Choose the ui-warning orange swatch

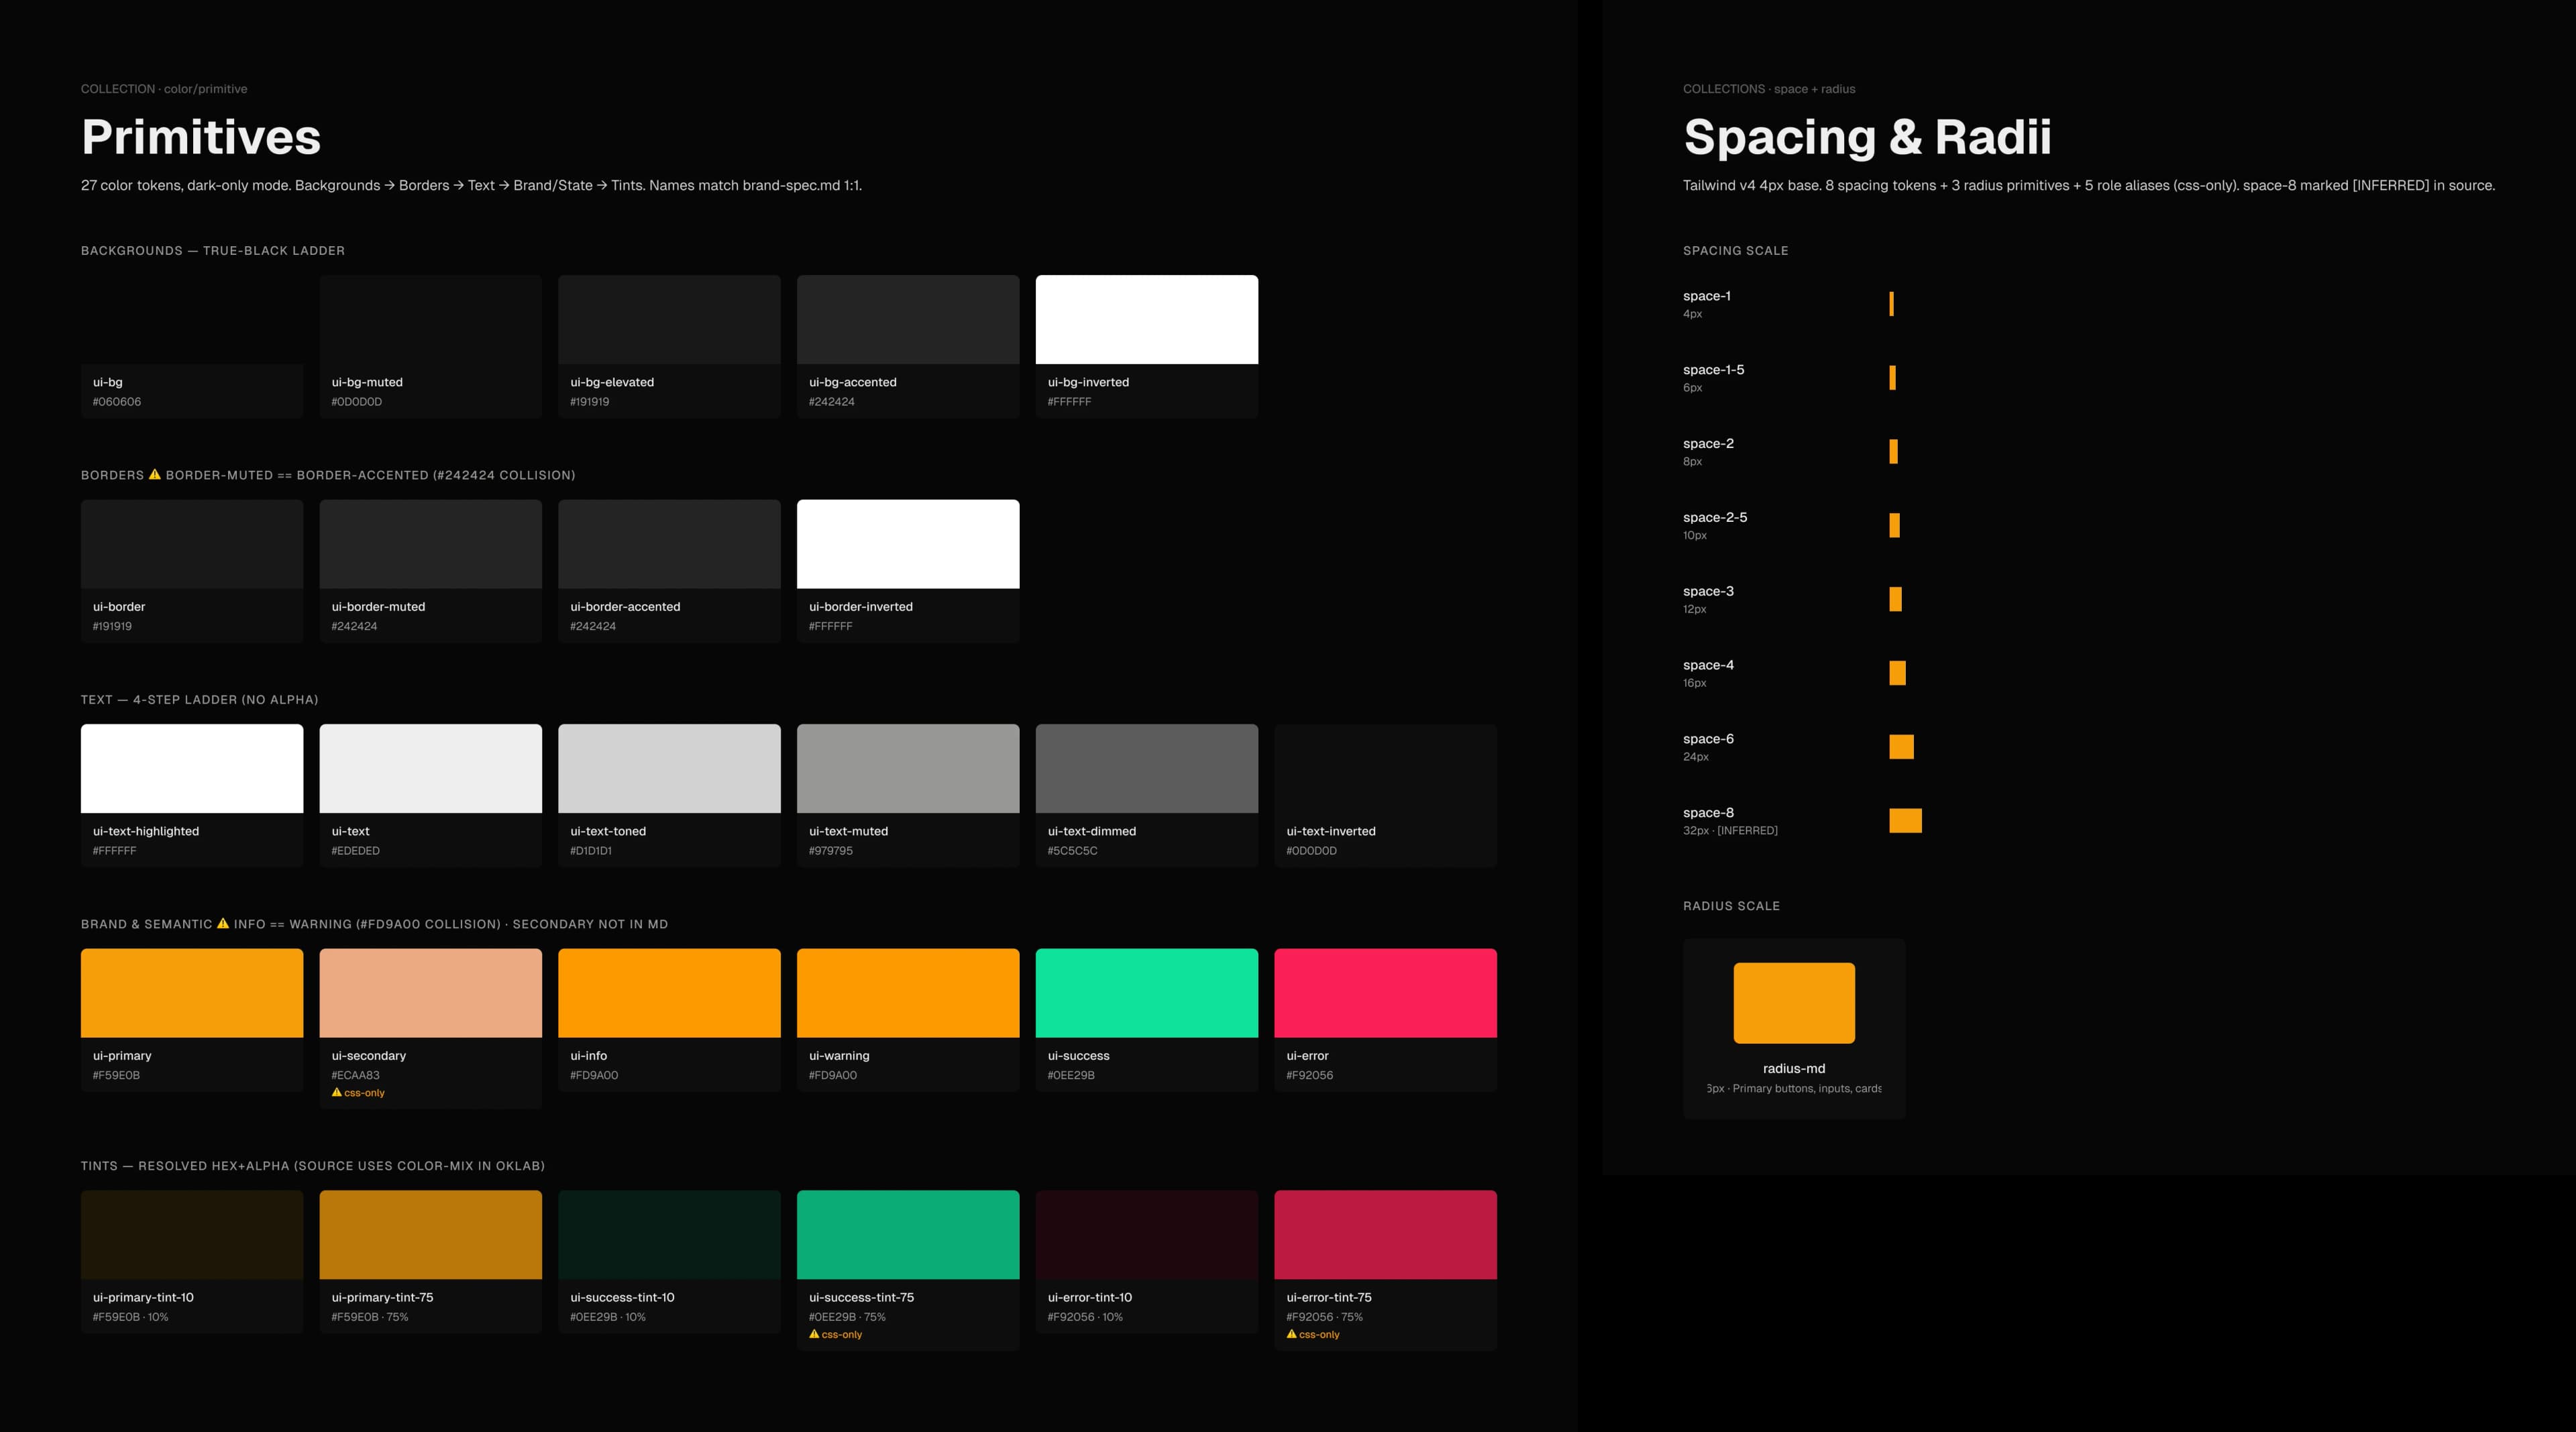click(x=908, y=993)
